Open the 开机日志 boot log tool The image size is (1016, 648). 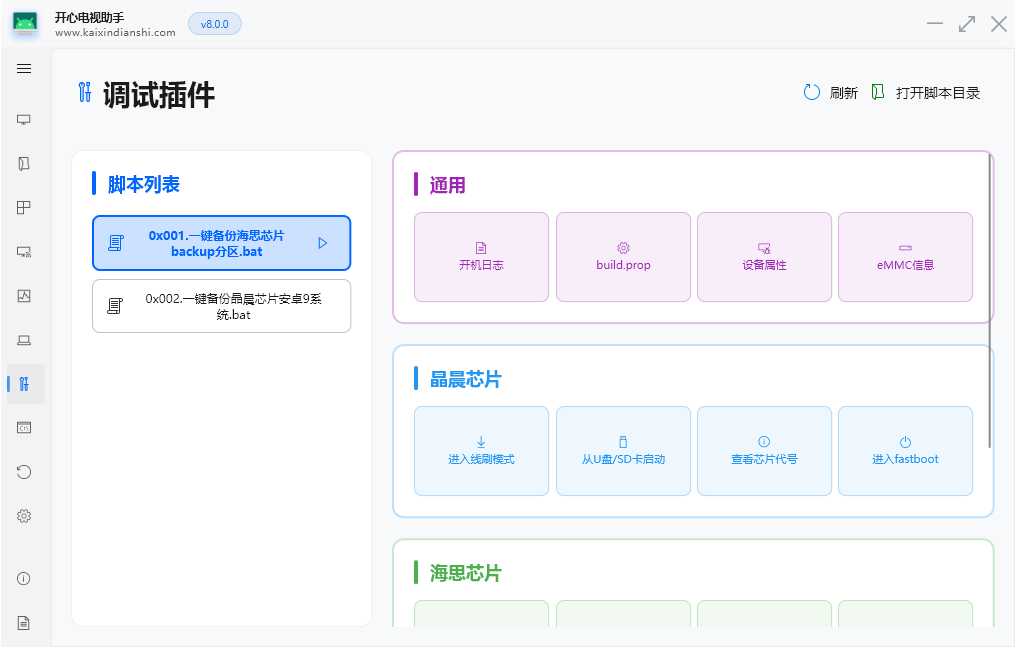[481, 256]
